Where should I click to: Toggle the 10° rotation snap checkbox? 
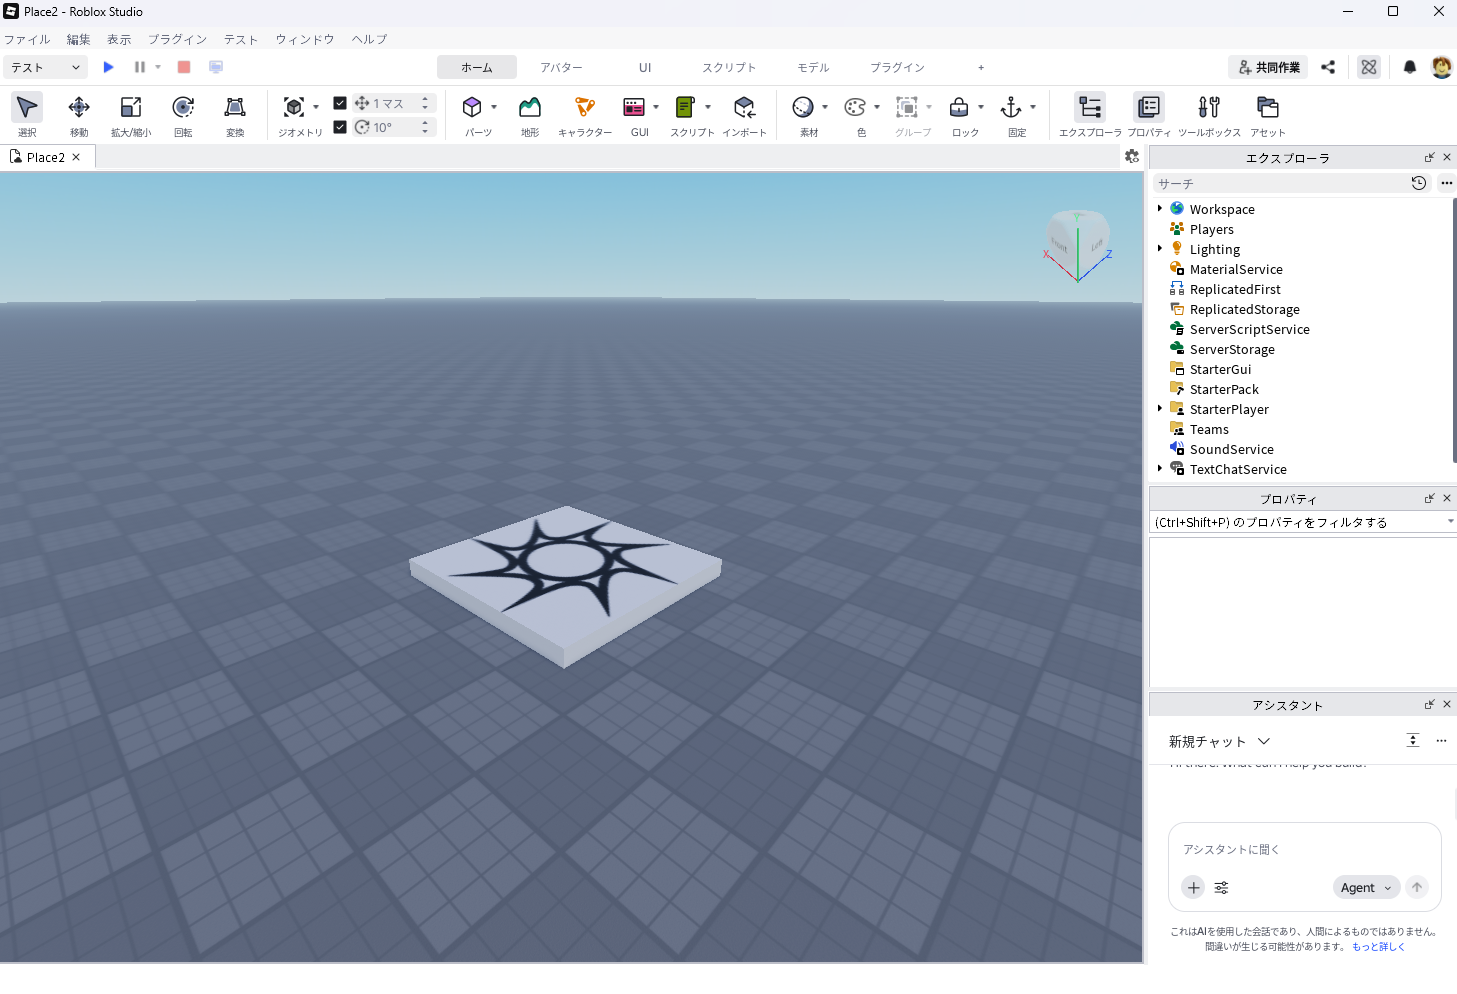click(340, 127)
